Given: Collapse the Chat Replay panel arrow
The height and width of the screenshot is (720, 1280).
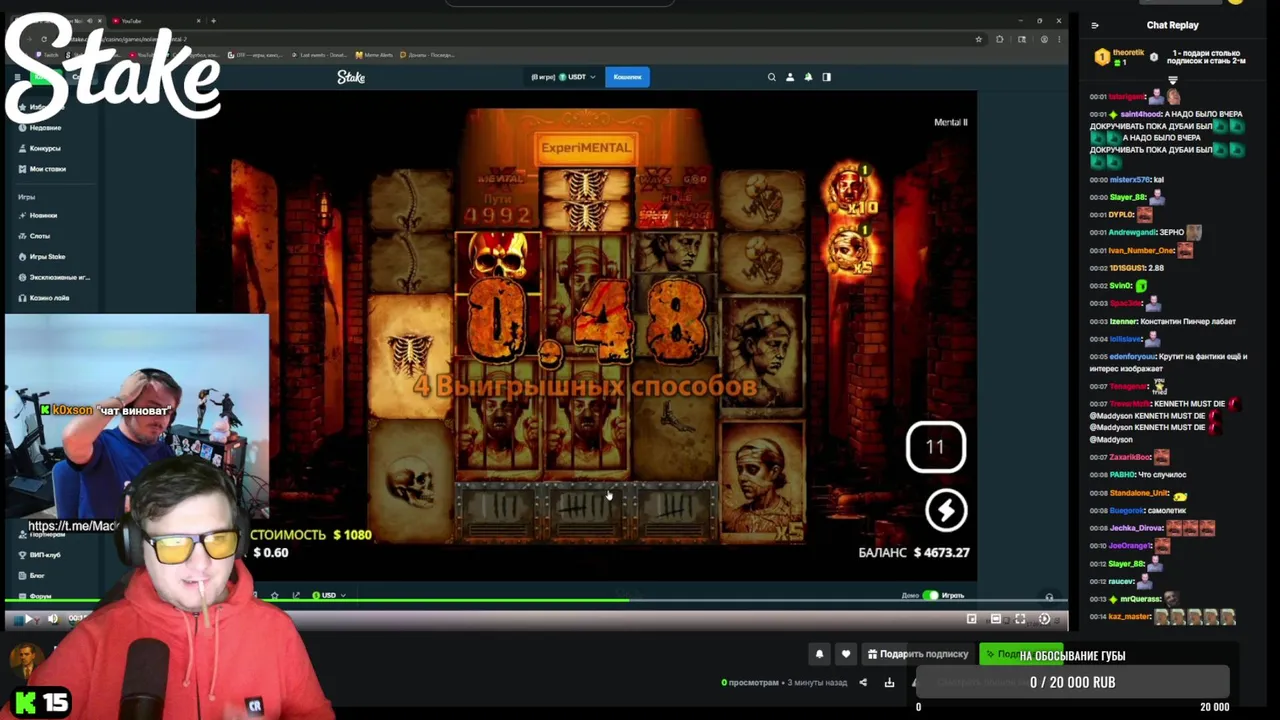Looking at the screenshot, I should coord(1095,26).
